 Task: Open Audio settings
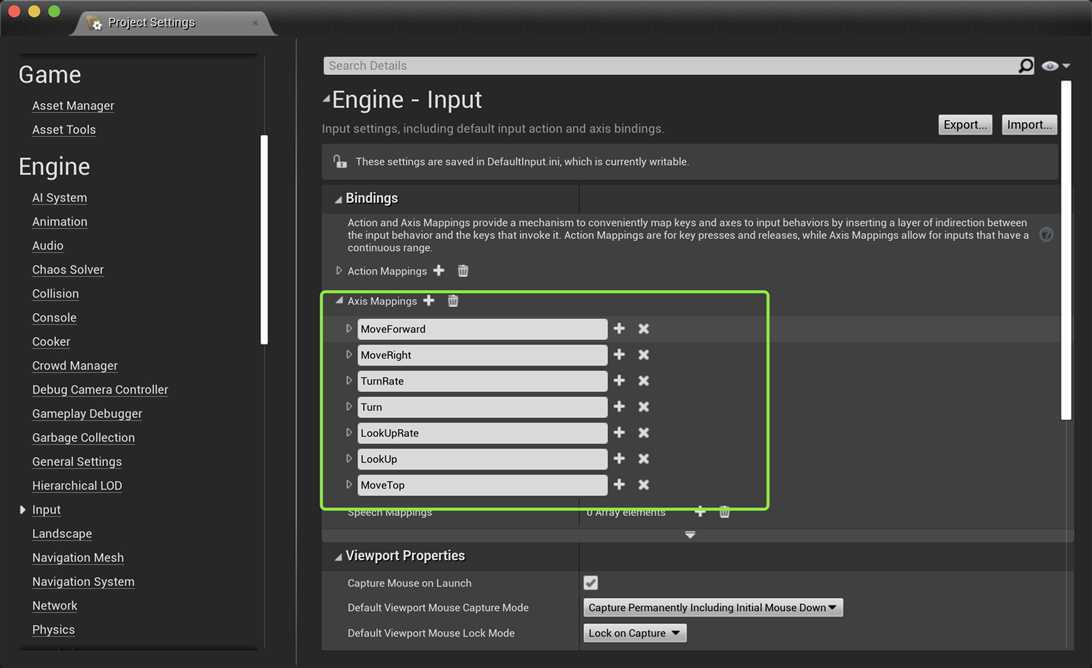(47, 245)
